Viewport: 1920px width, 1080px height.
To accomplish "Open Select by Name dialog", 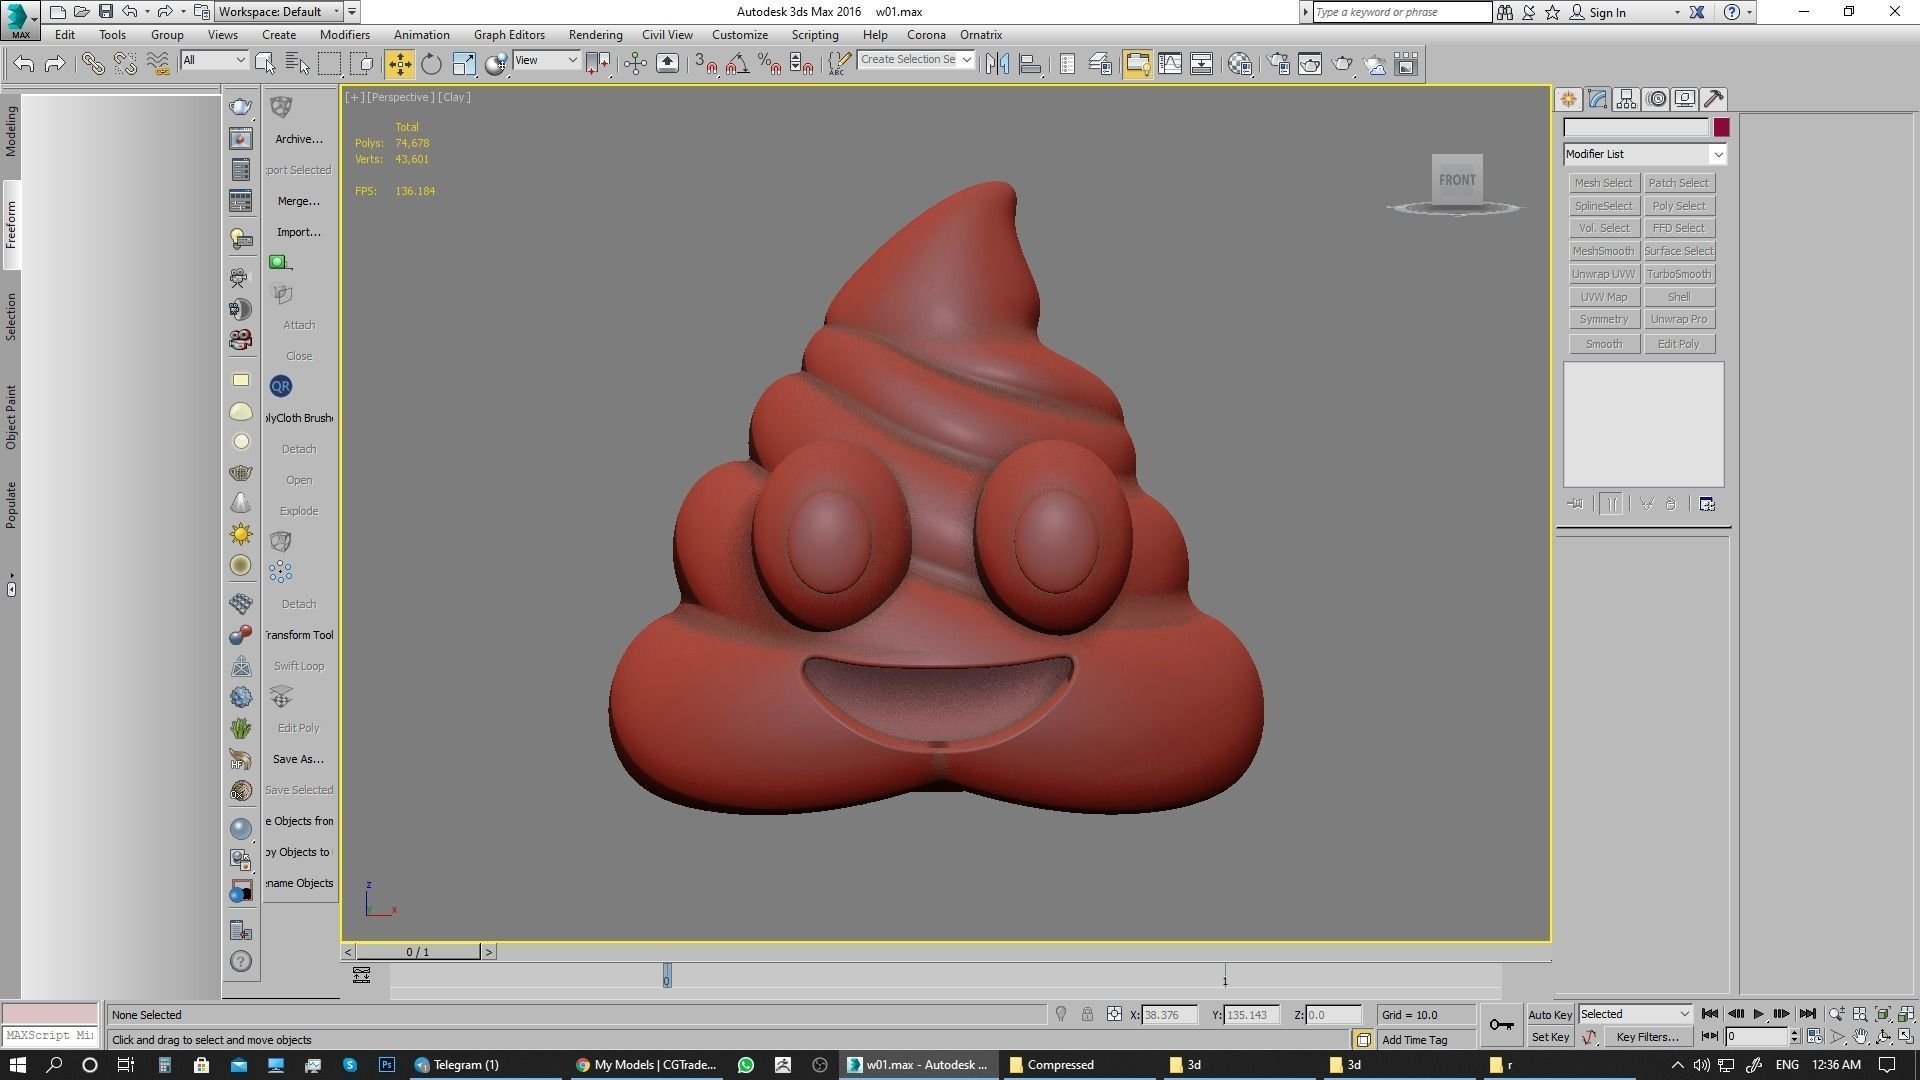I will (297, 64).
